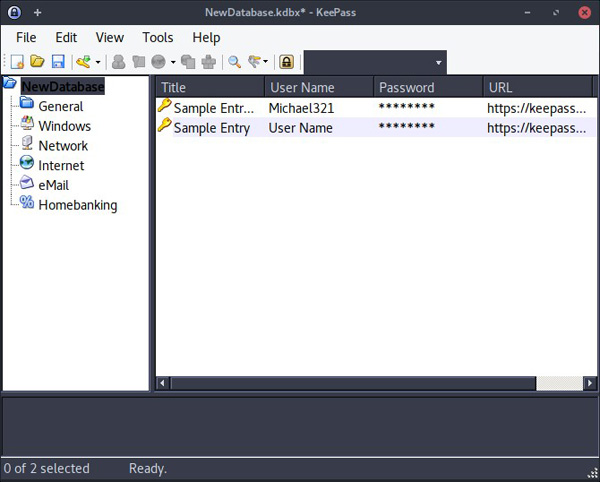Click the 'User Name' cell value

point(300,128)
